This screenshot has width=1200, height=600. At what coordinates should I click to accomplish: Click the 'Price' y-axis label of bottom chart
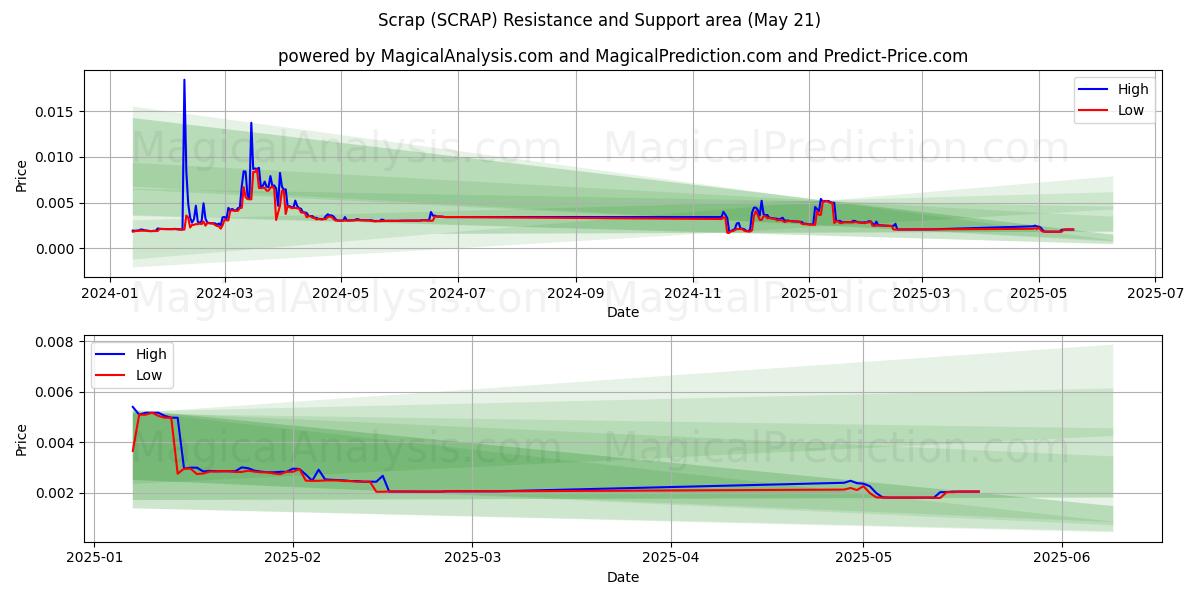pyautogui.click(x=22, y=439)
